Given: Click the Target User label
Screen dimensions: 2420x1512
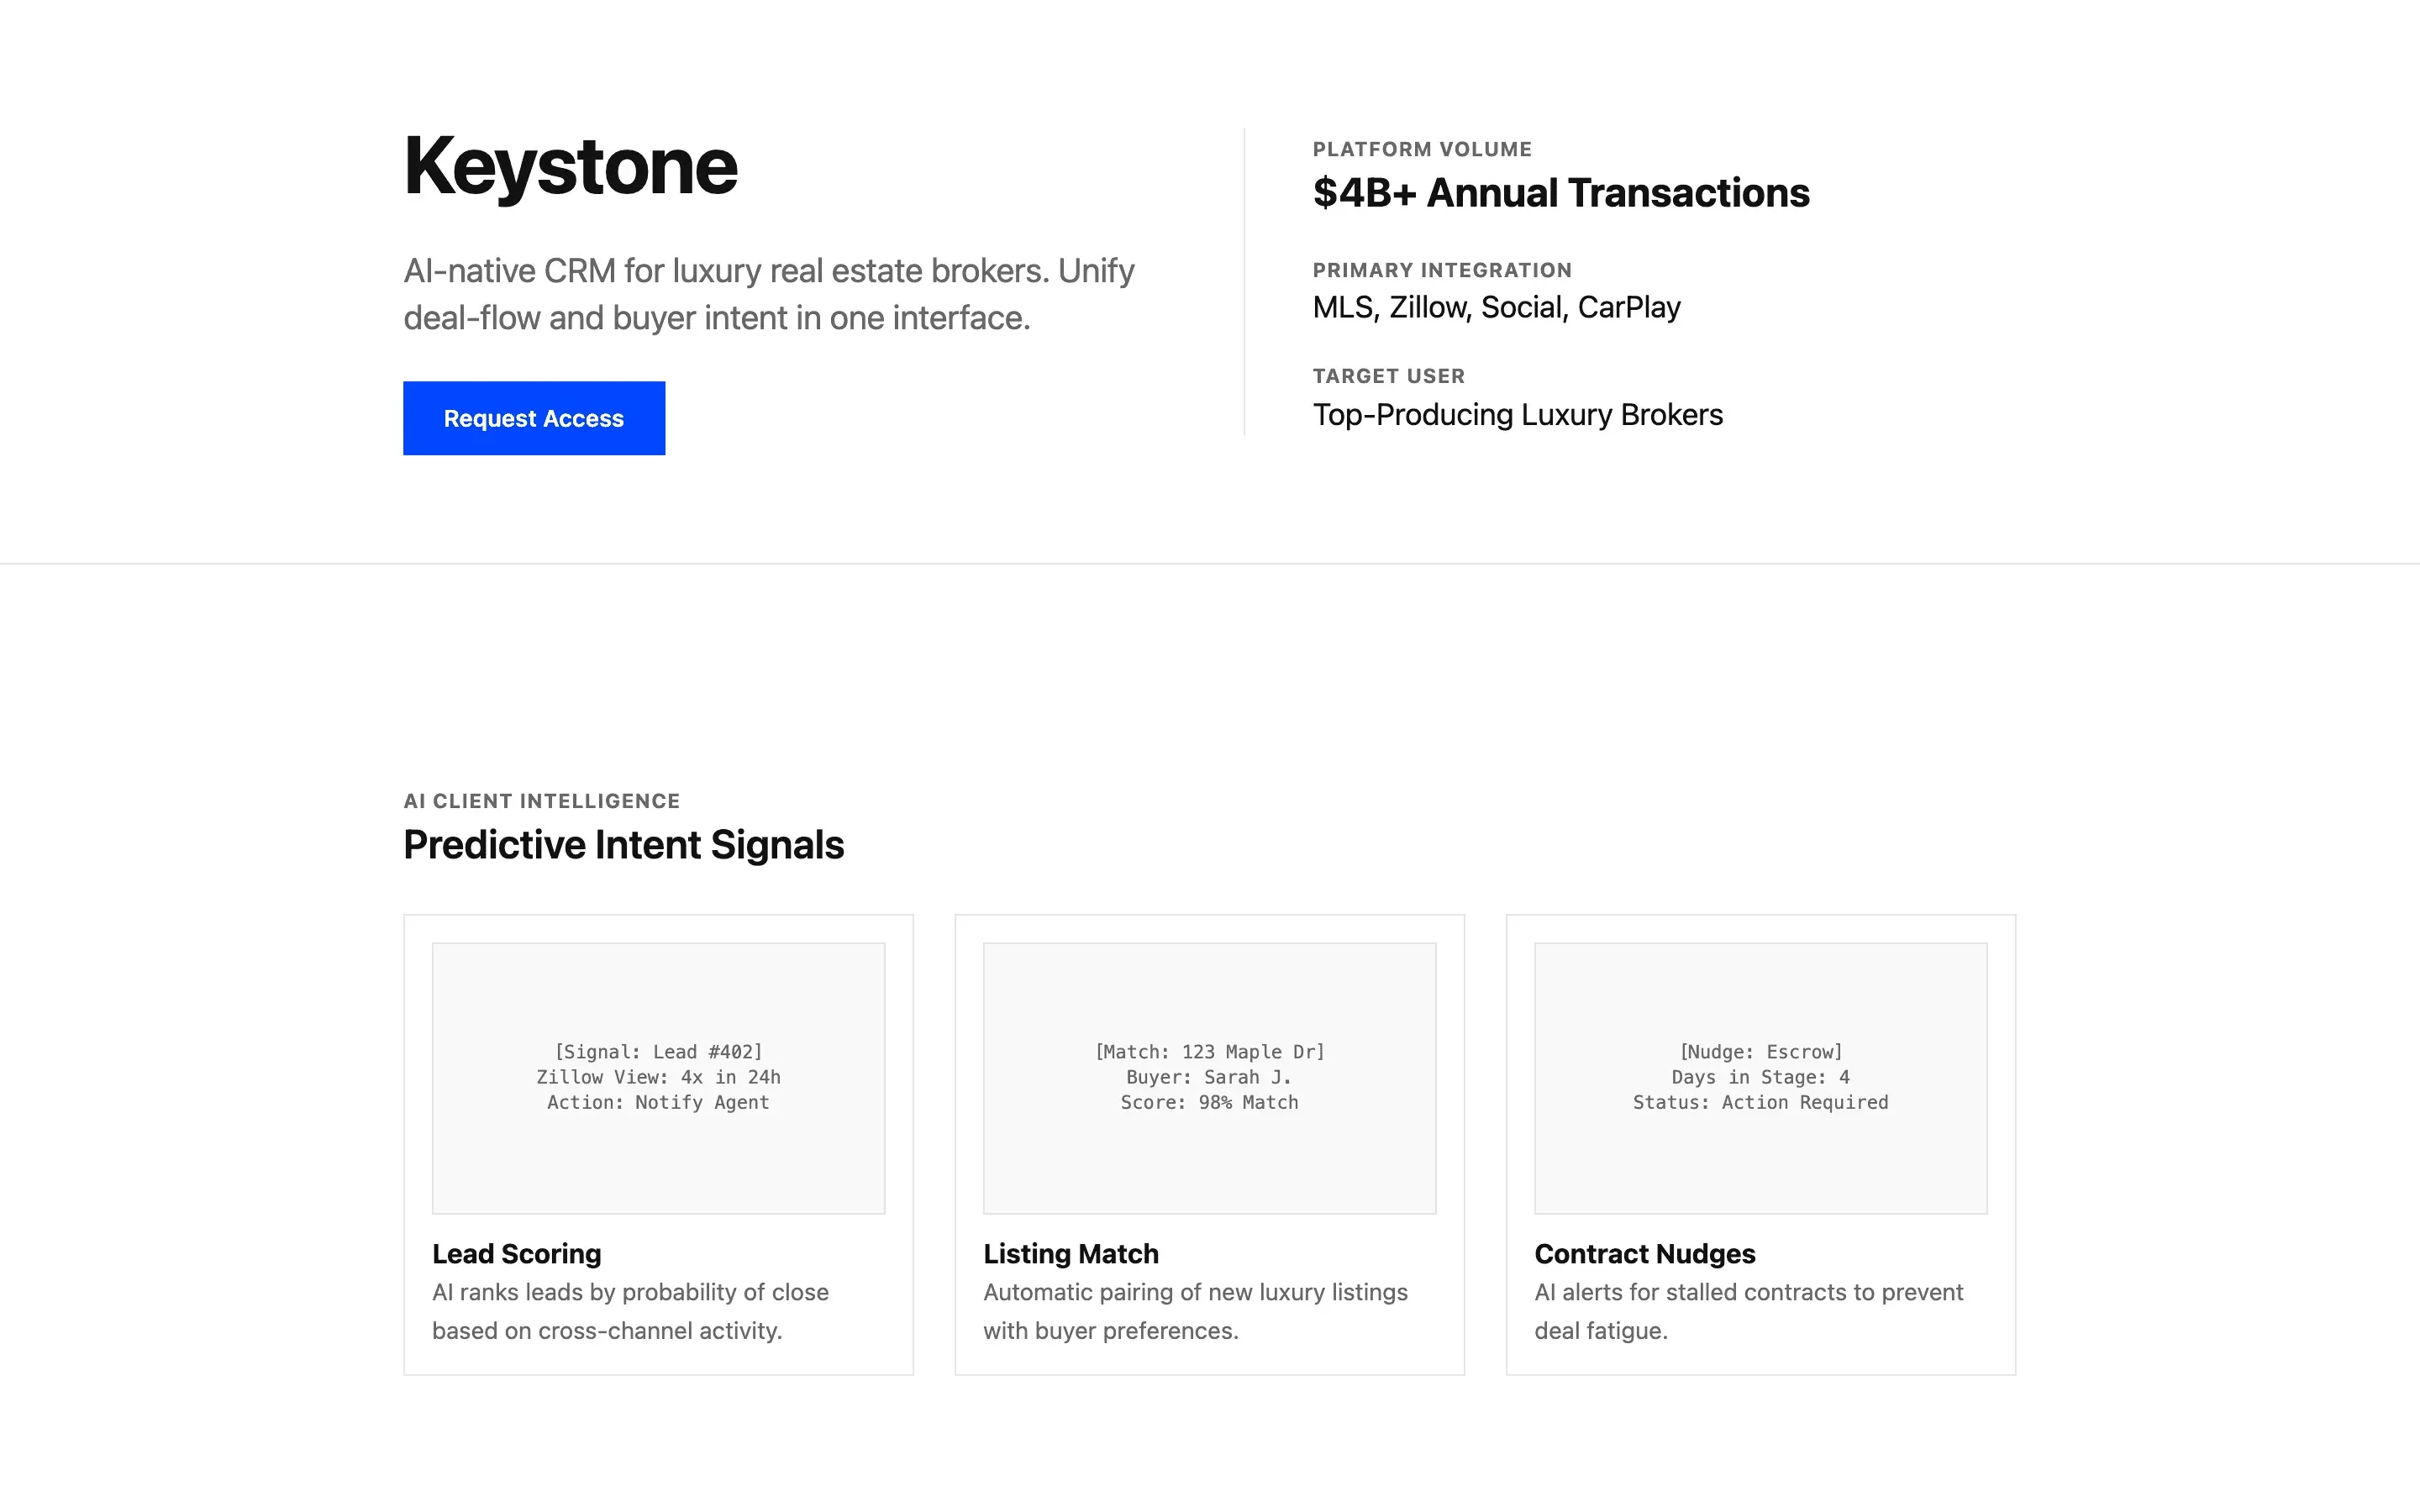Looking at the screenshot, I should (1388, 376).
